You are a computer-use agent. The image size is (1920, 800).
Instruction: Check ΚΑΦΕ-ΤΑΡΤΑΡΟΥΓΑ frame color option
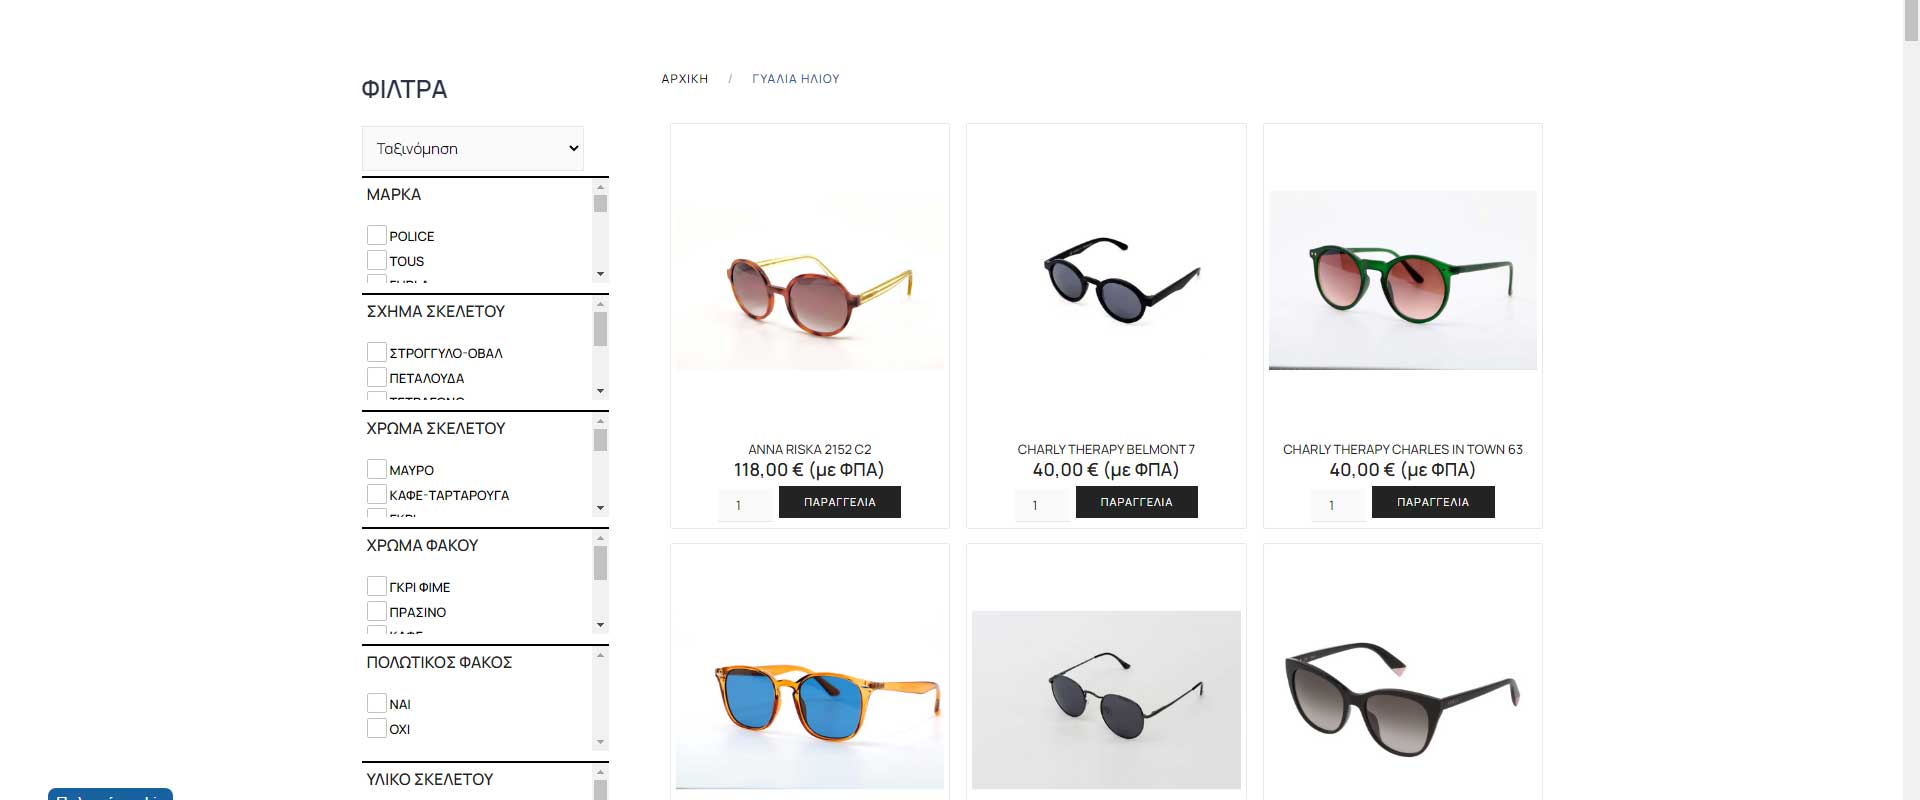pyautogui.click(x=377, y=494)
